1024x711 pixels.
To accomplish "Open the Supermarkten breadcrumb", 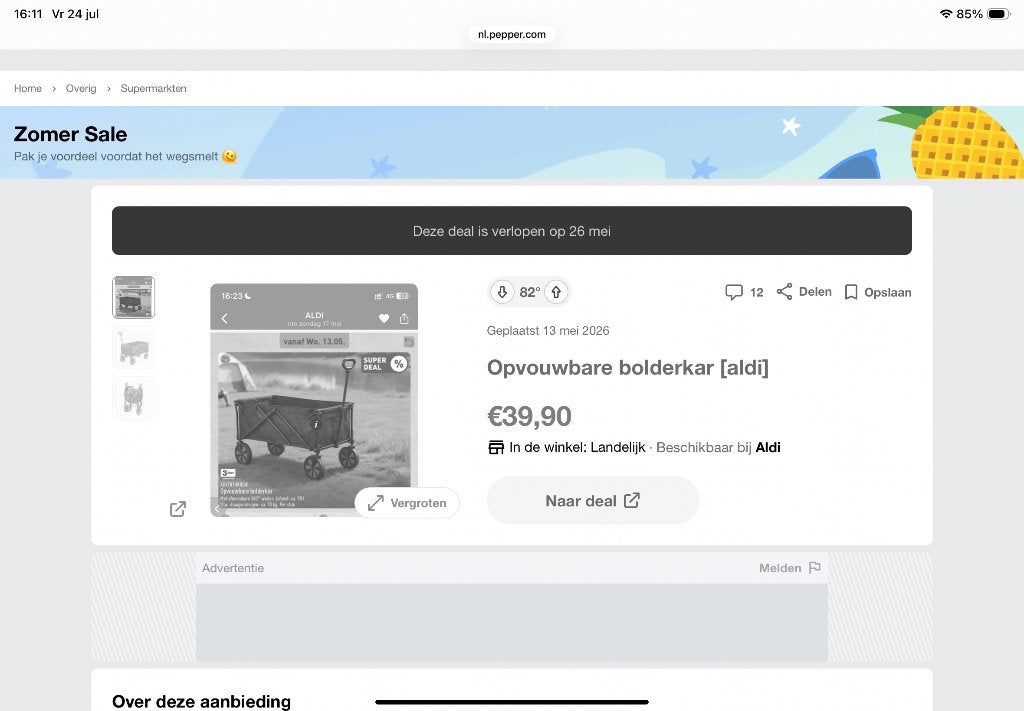I will (153, 88).
